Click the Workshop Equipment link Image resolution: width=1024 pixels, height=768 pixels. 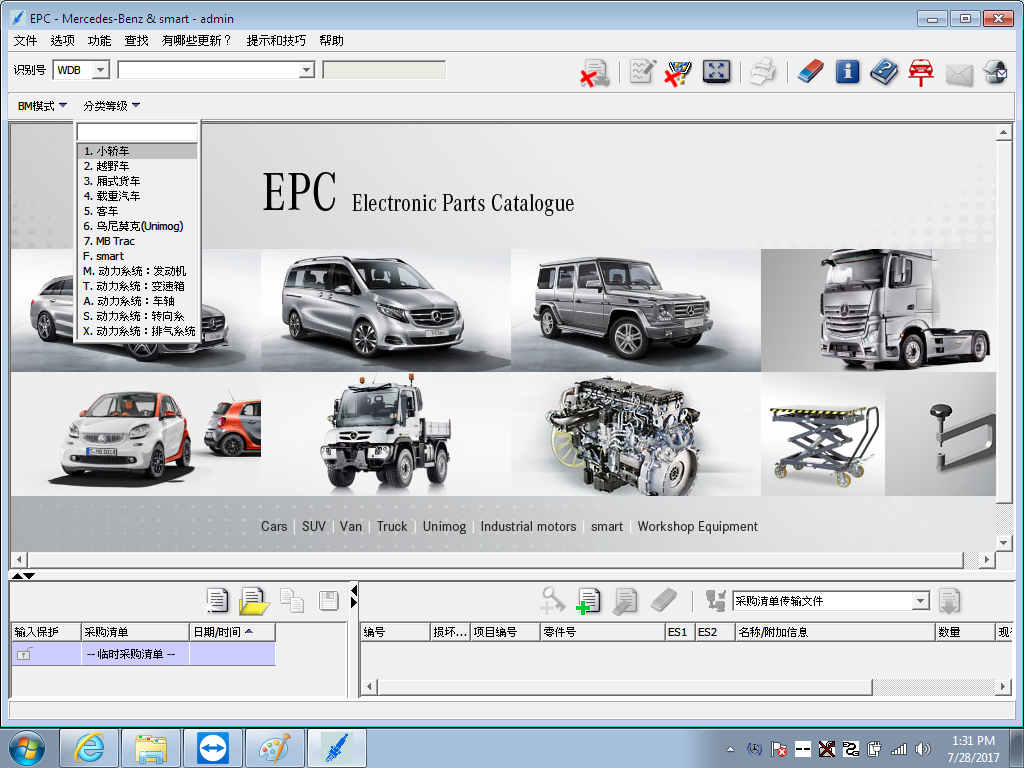[x=697, y=526]
